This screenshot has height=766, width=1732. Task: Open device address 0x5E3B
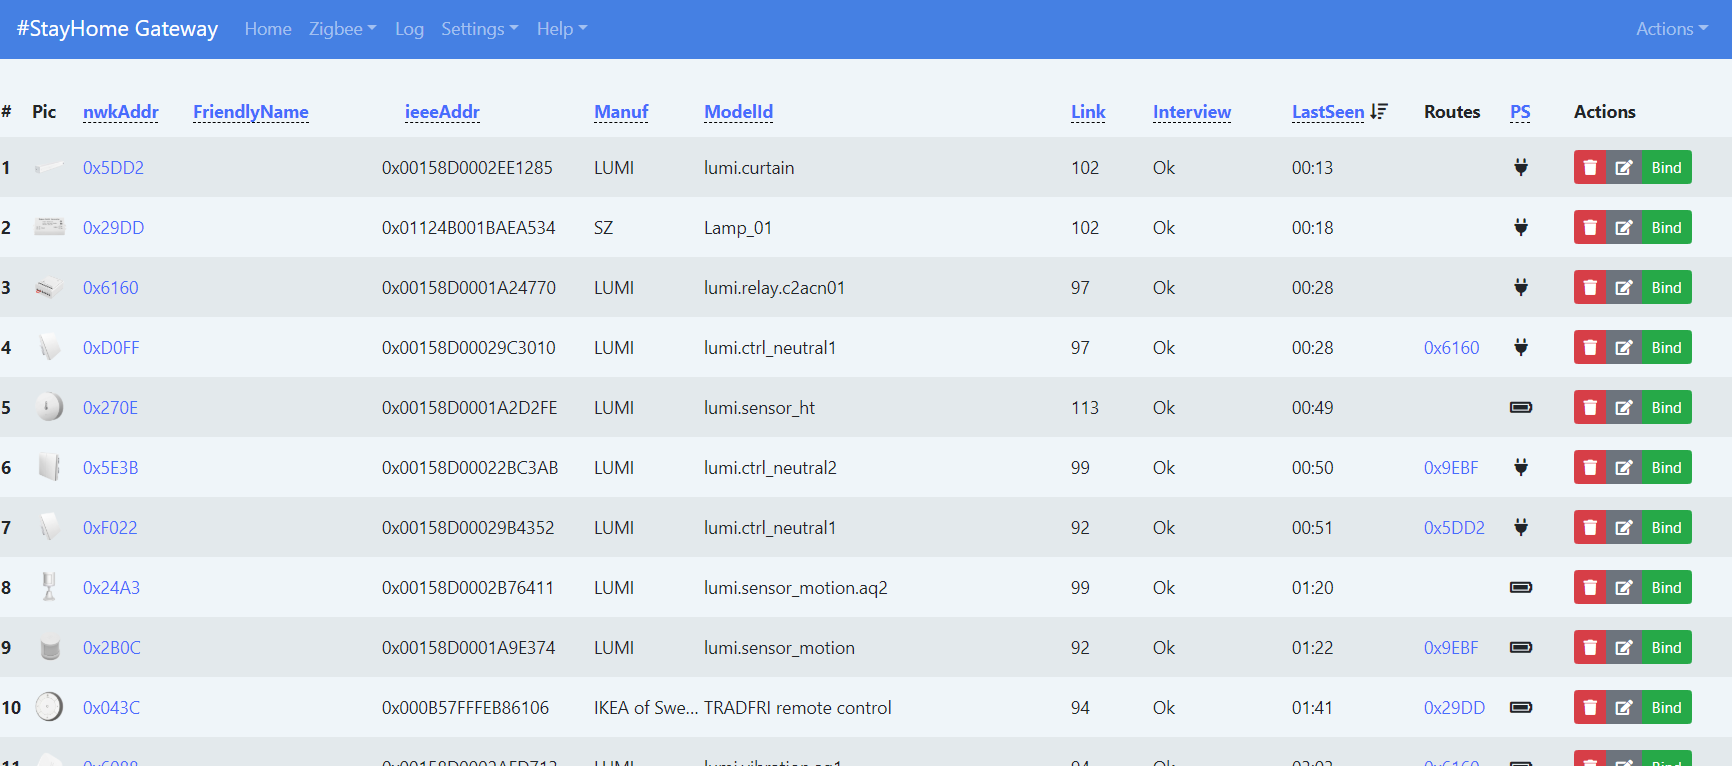[x=110, y=467]
